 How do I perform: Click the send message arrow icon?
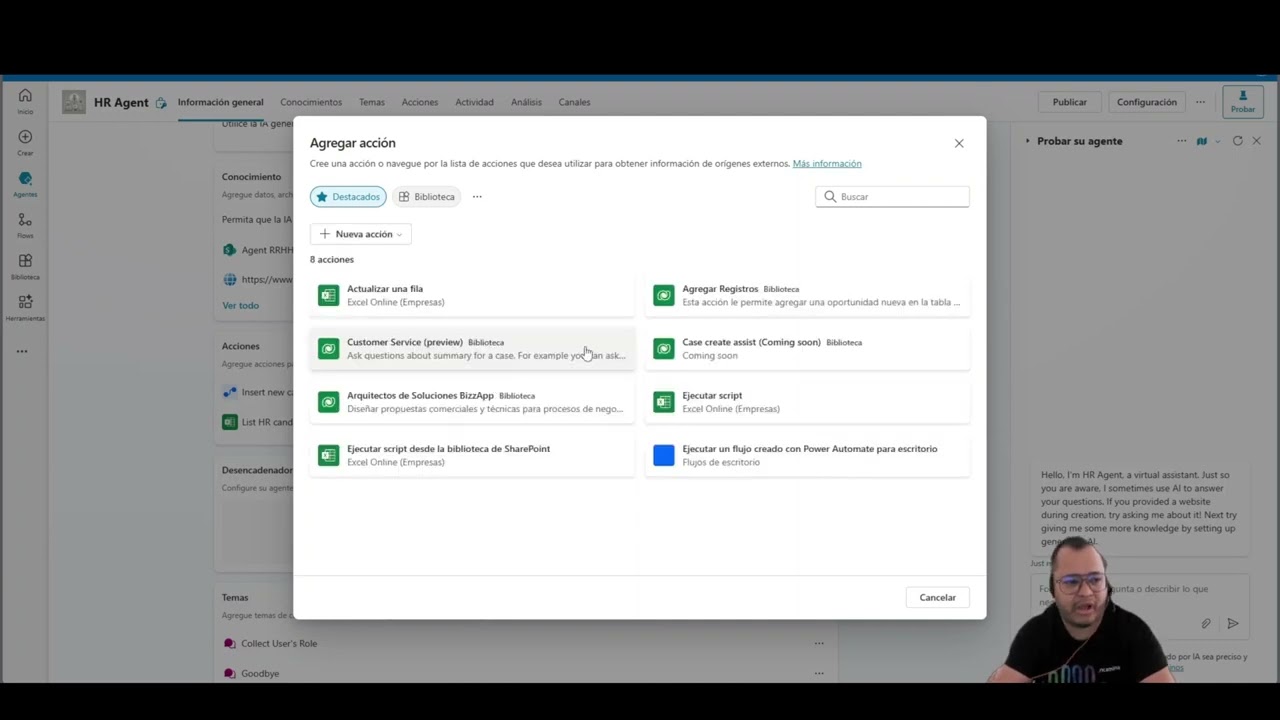point(1233,623)
